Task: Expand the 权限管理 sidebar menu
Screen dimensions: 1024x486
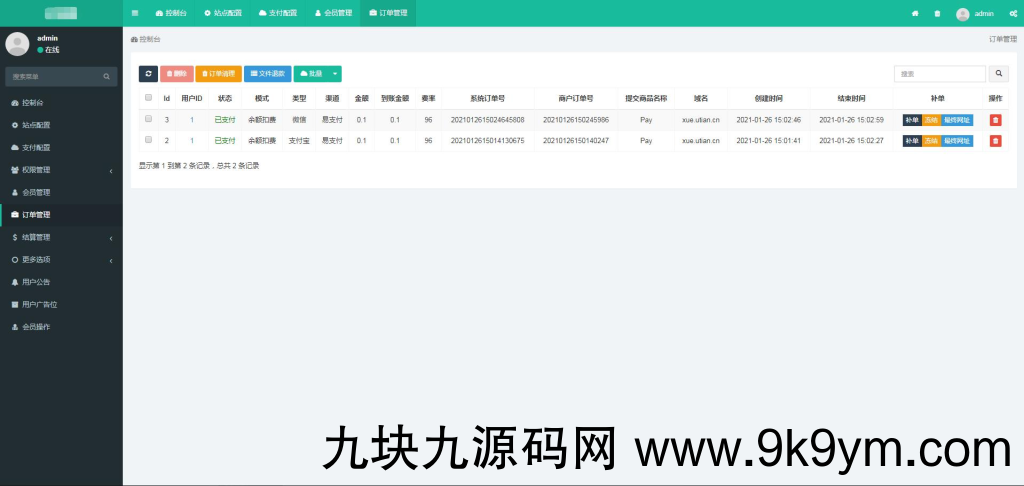Action: click(60, 170)
